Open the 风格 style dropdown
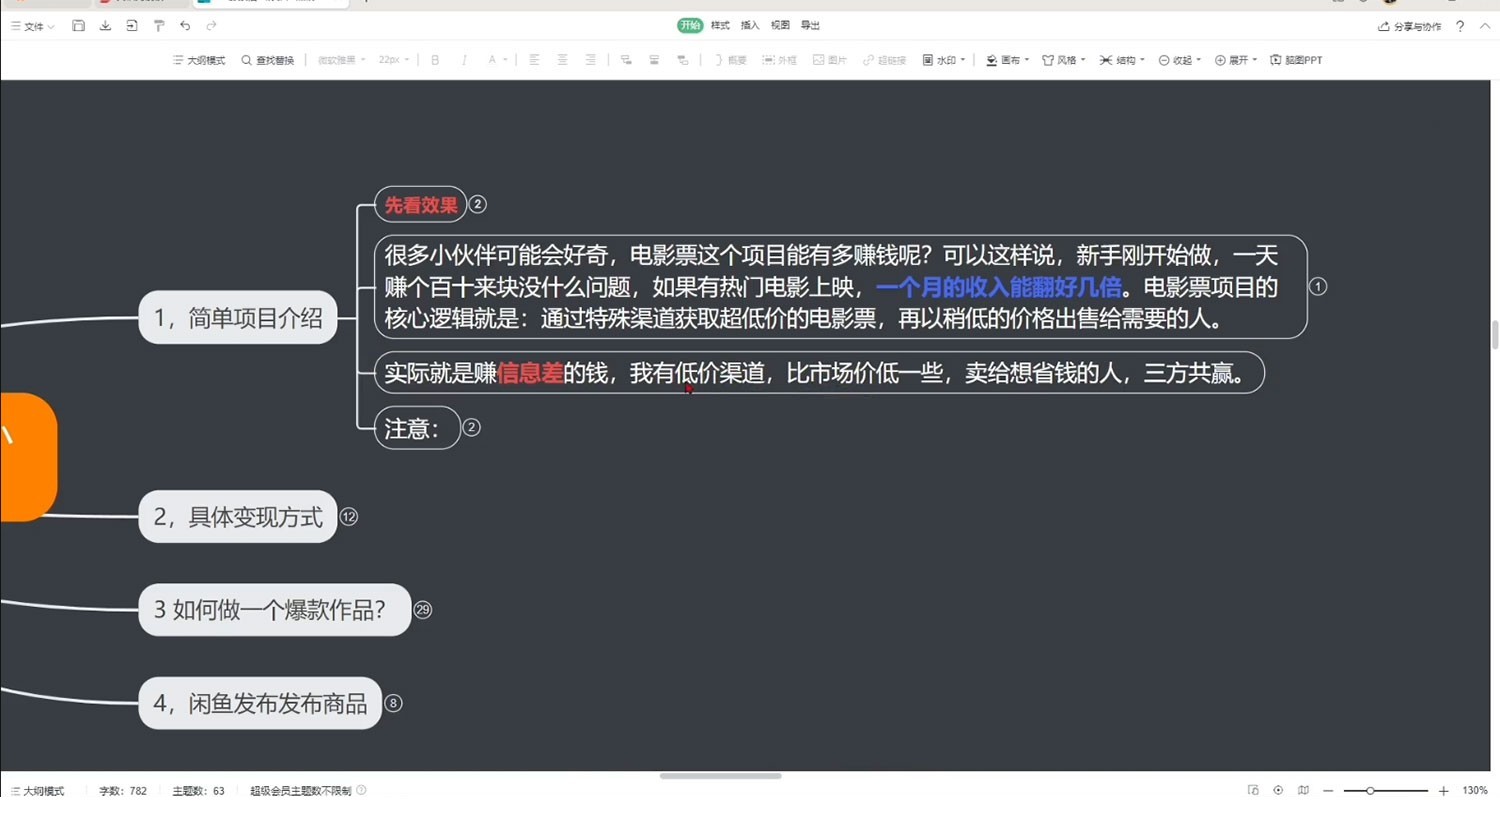The height and width of the screenshot is (820, 1500). pyautogui.click(x=1064, y=60)
